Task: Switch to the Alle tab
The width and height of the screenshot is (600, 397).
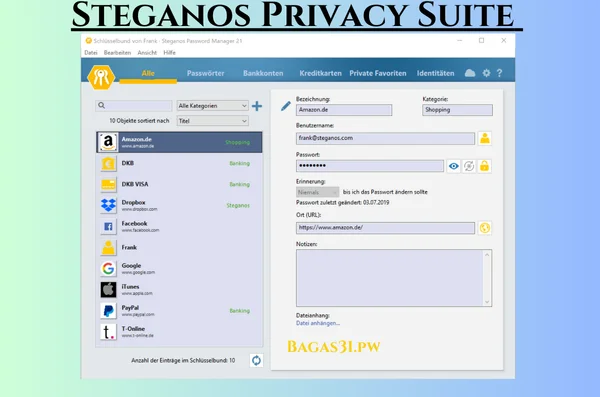Action: (148, 73)
